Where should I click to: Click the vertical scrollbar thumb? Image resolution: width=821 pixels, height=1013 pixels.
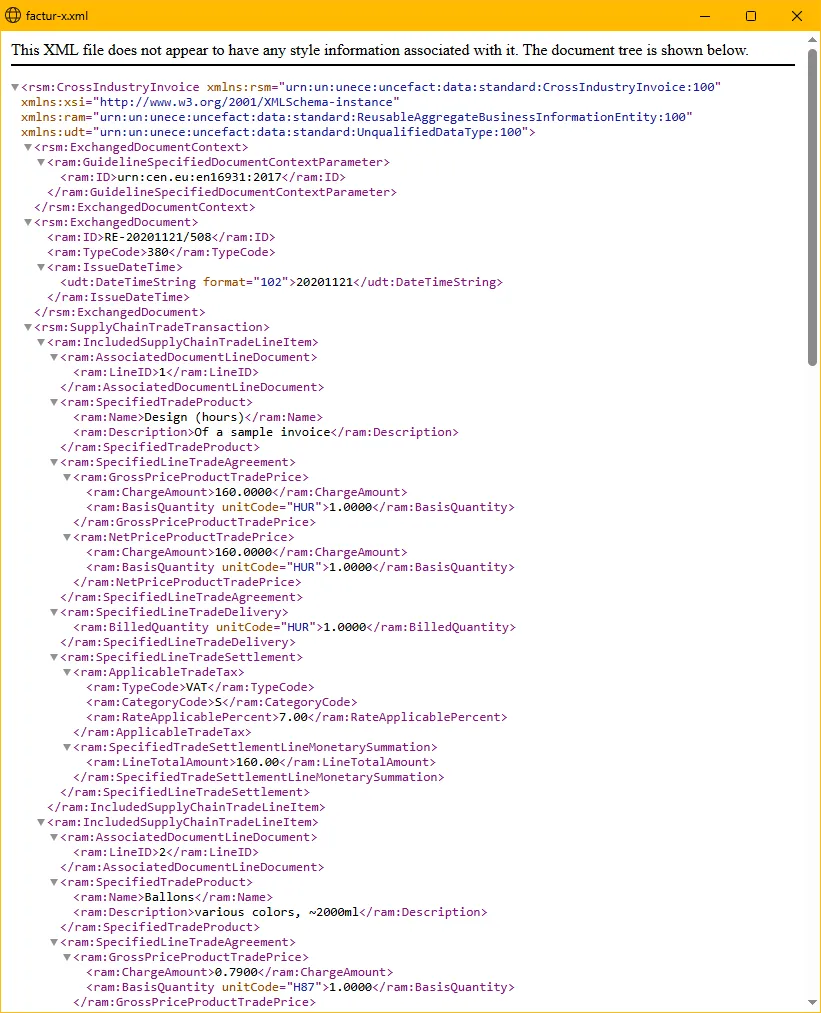(812, 207)
